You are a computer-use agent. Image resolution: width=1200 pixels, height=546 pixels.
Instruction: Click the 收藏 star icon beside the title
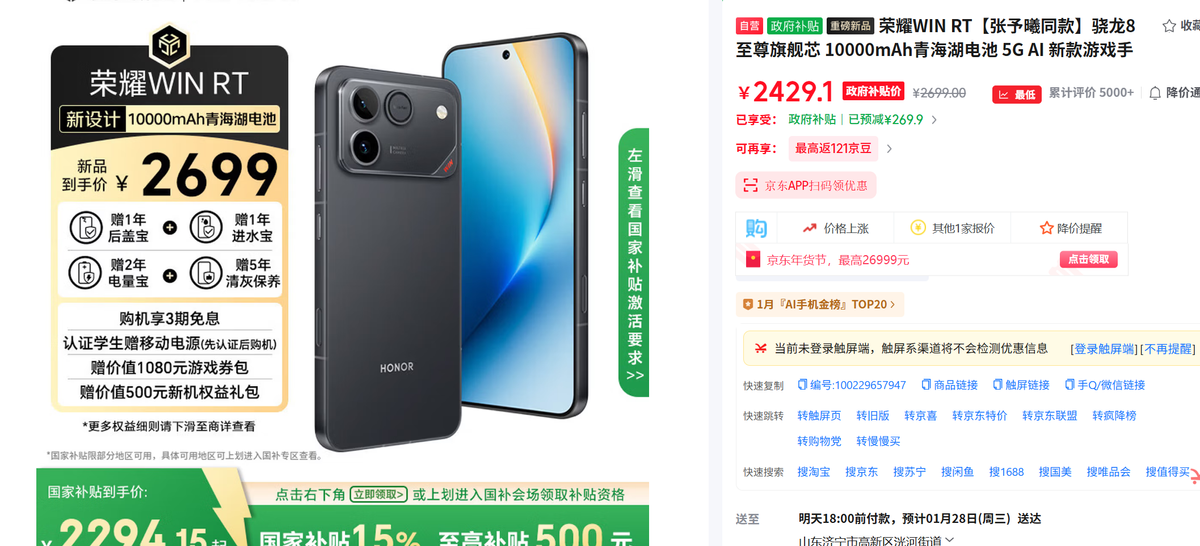click(x=1169, y=26)
